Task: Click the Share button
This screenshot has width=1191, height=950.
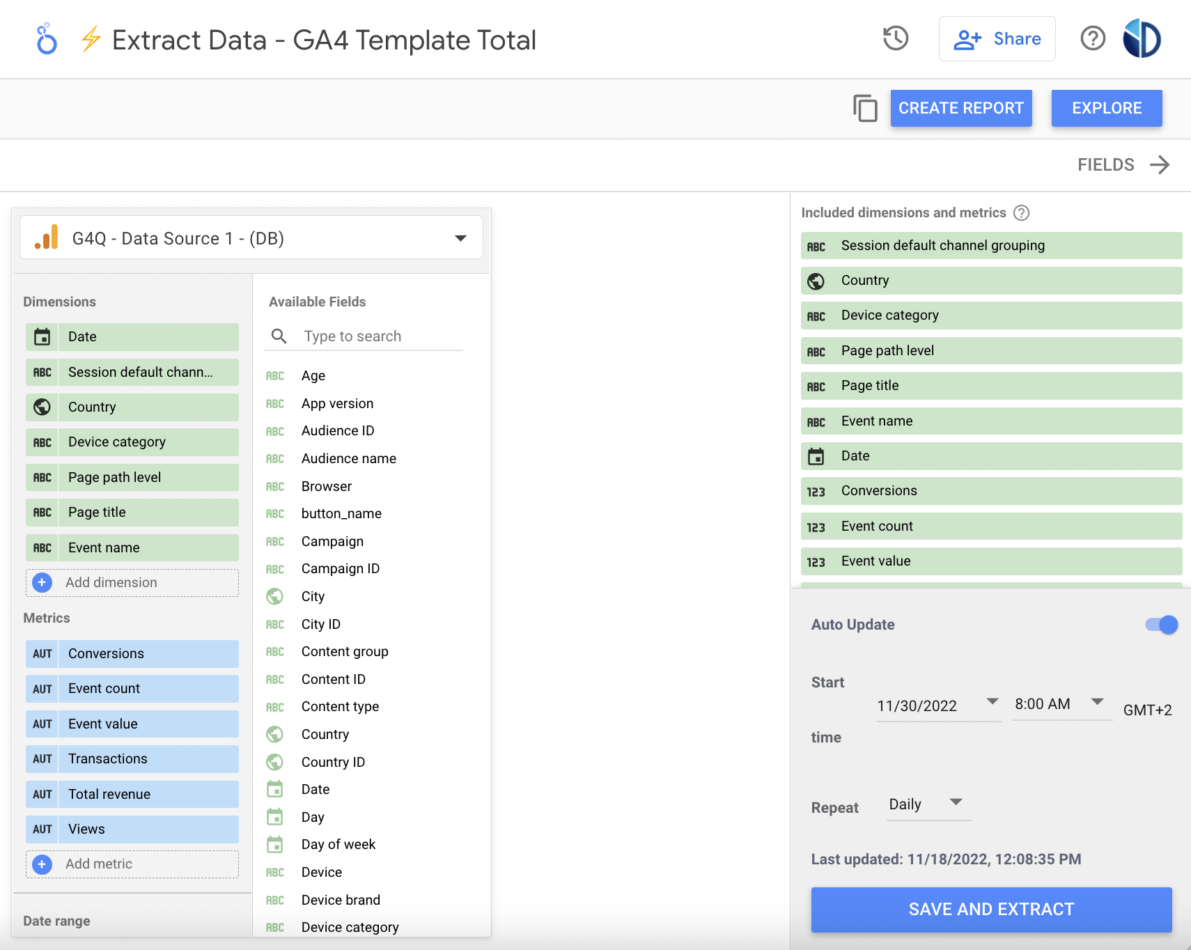Action: [997, 38]
